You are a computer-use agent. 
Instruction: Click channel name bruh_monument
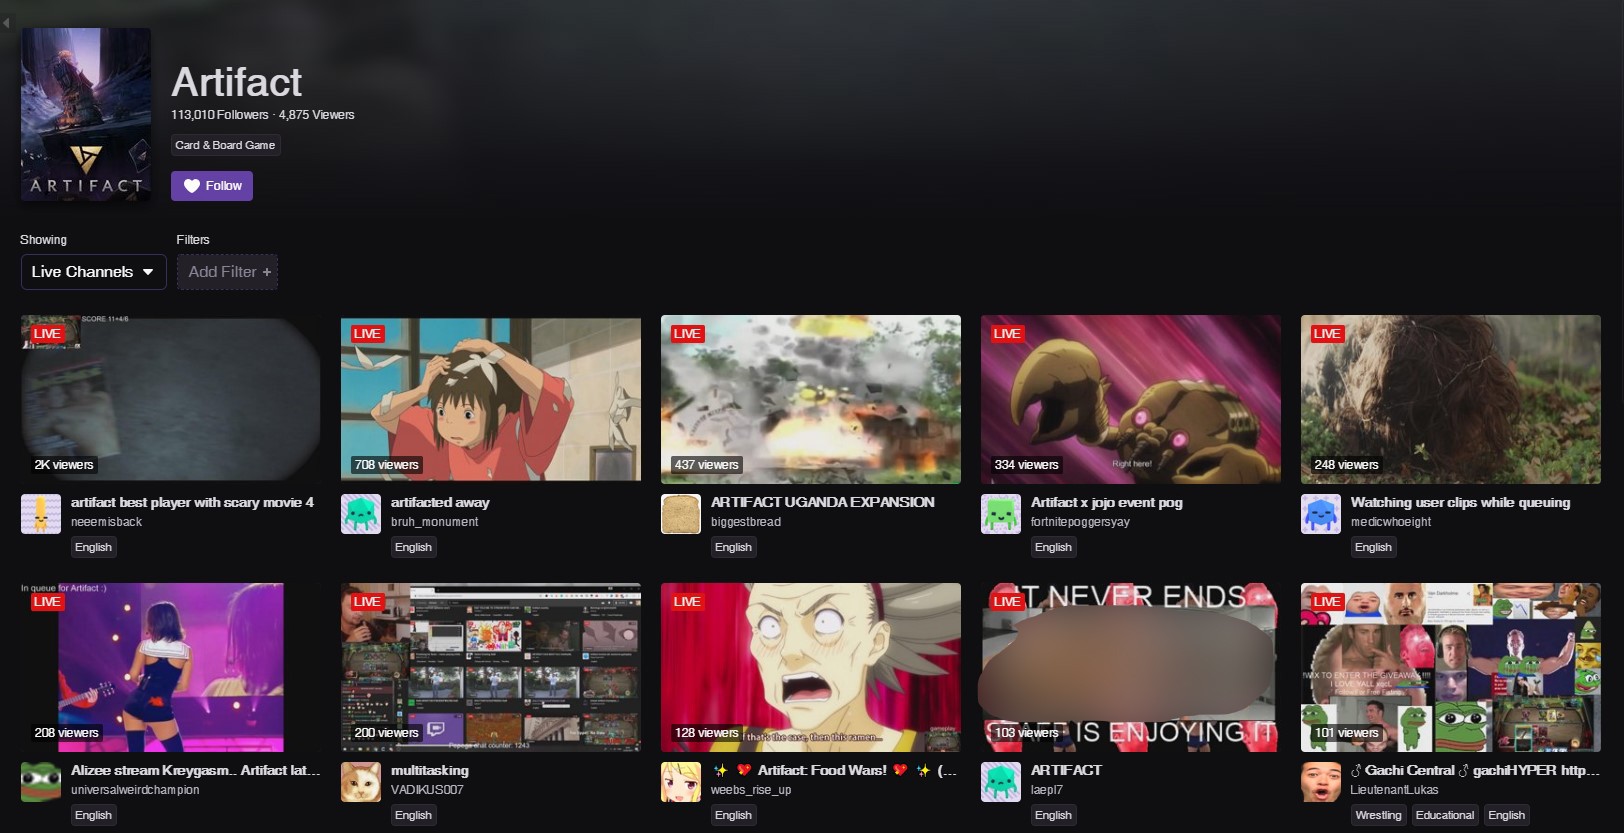[434, 522]
